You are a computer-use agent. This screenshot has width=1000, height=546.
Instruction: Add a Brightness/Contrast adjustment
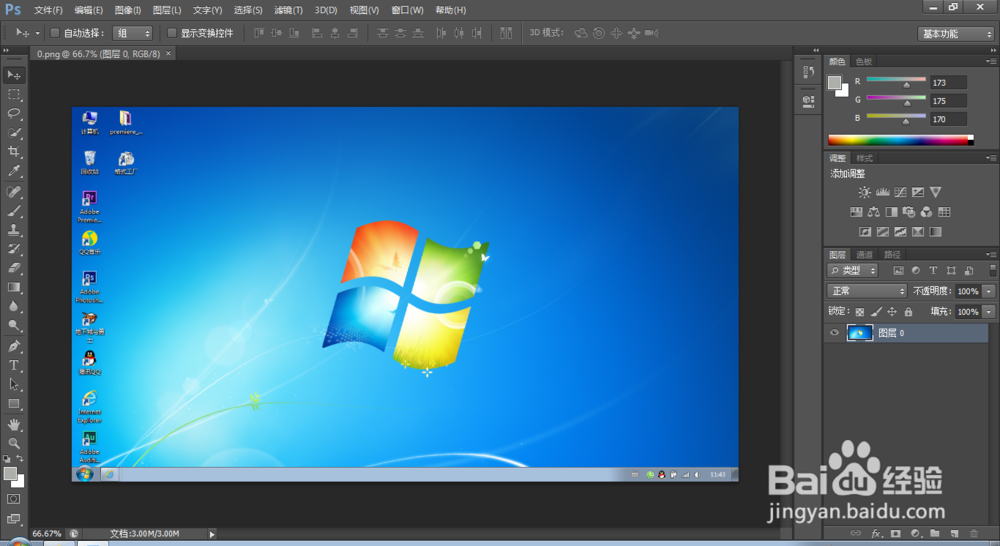[864, 192]
